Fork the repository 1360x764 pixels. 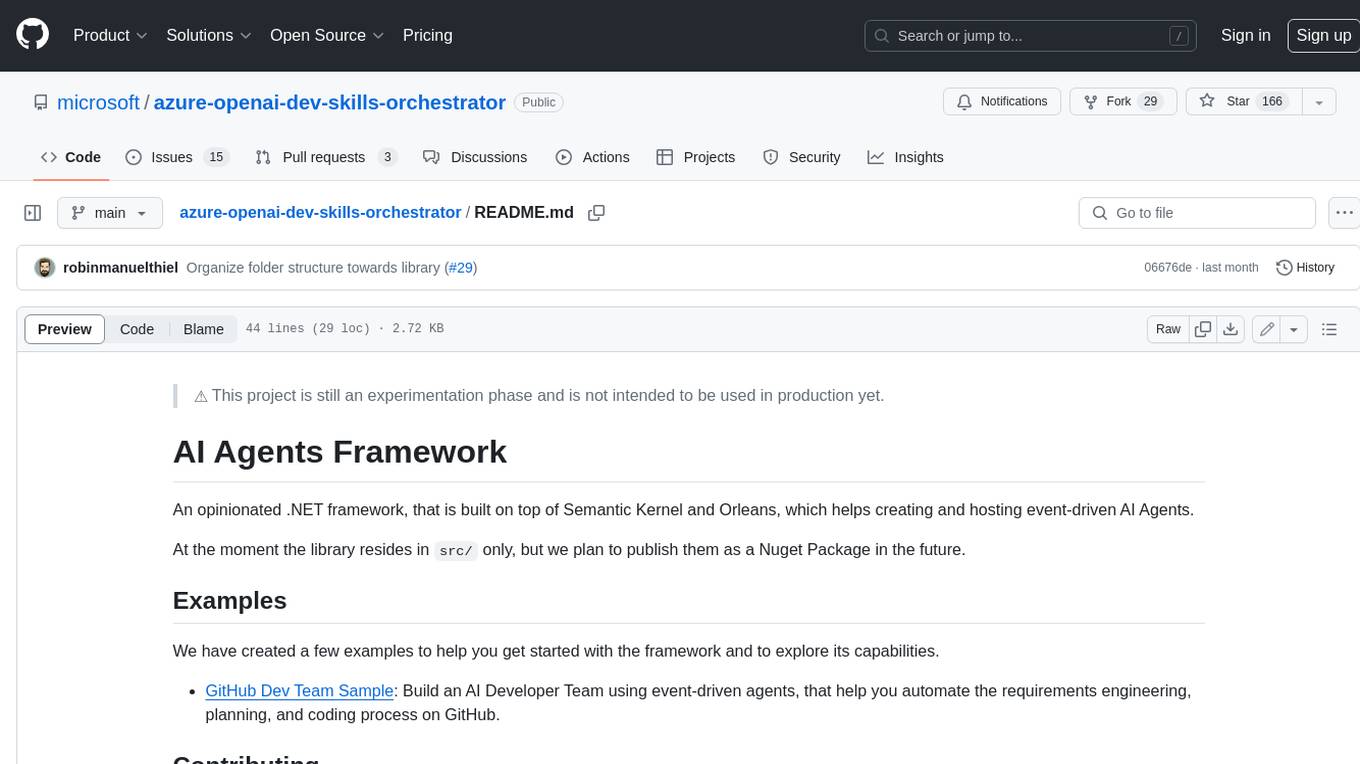pos(1123,101)
